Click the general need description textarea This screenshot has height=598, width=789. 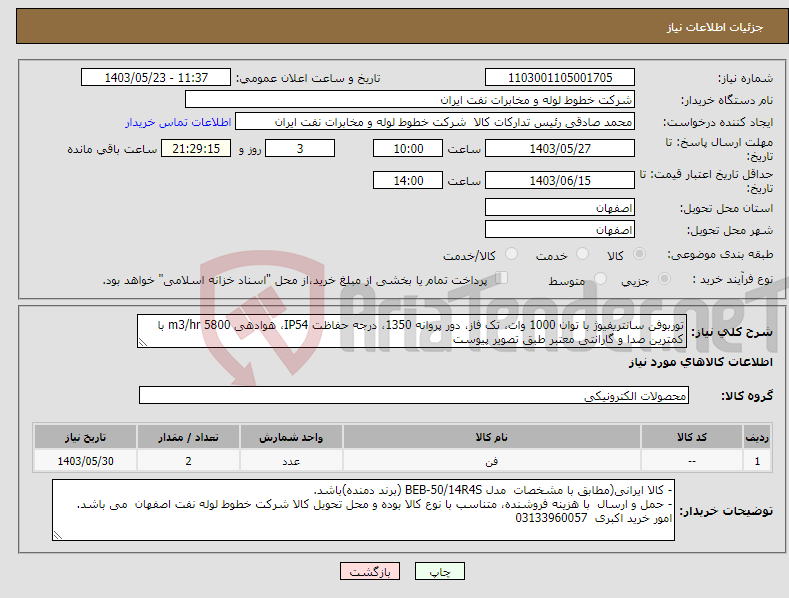(412, 331)
